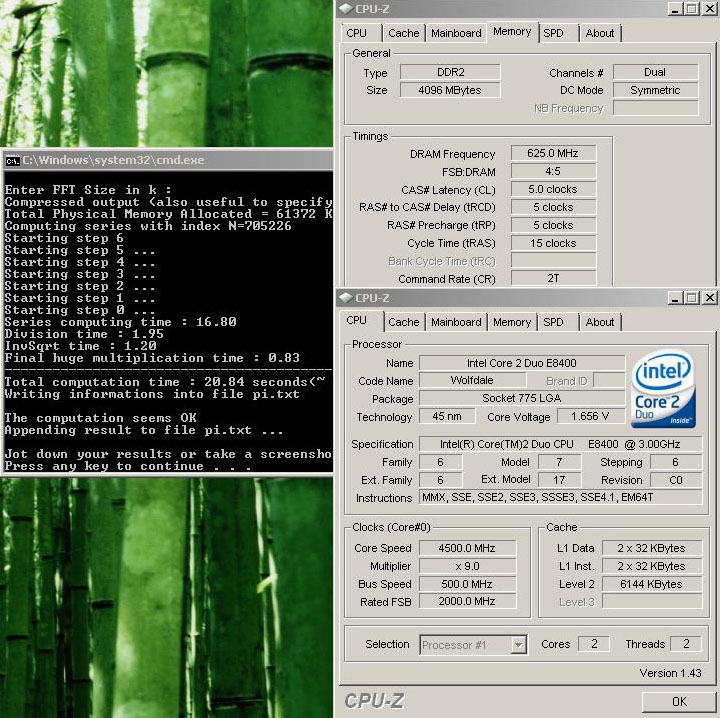Viewport: 720px width, 718px height.
Task: Click the DDR2 memory type field
Action: (450, 72)
